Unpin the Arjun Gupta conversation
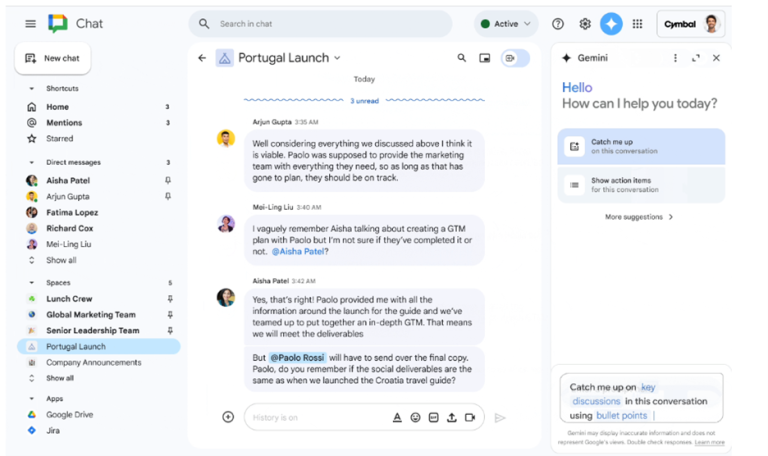Image resolution: width=768 pixels, height=456 pixels. pyautogui.click(x=168, y=196)
